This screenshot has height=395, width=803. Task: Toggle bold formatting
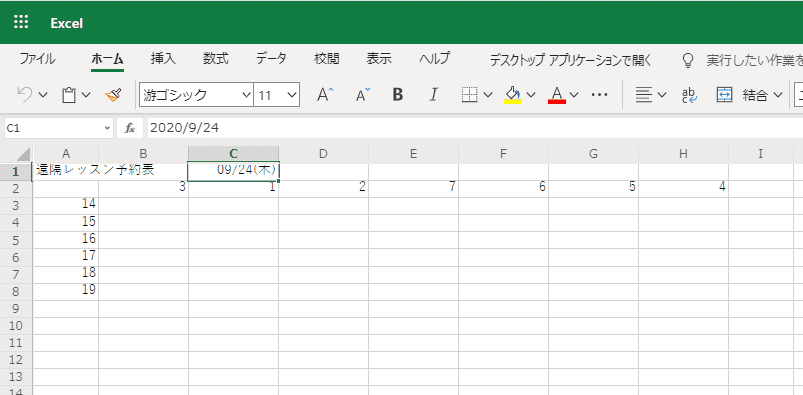pos(397,95)
